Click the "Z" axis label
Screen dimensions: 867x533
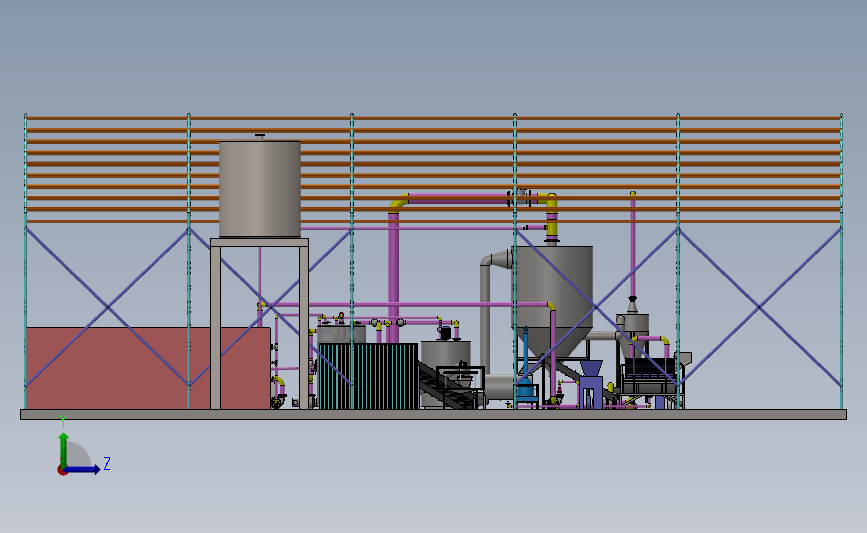tap(107, 463)
